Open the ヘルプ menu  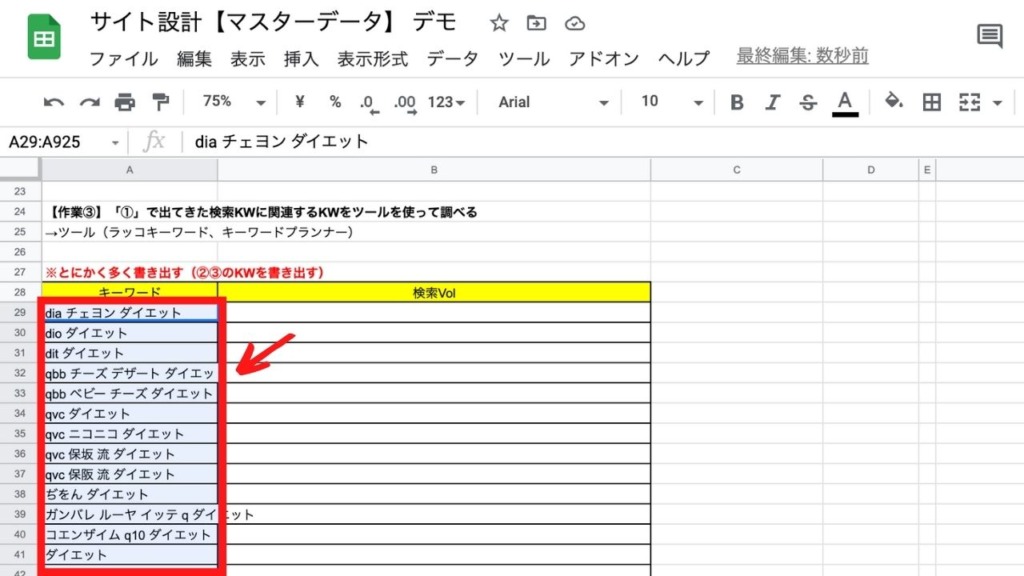(684, 59)
